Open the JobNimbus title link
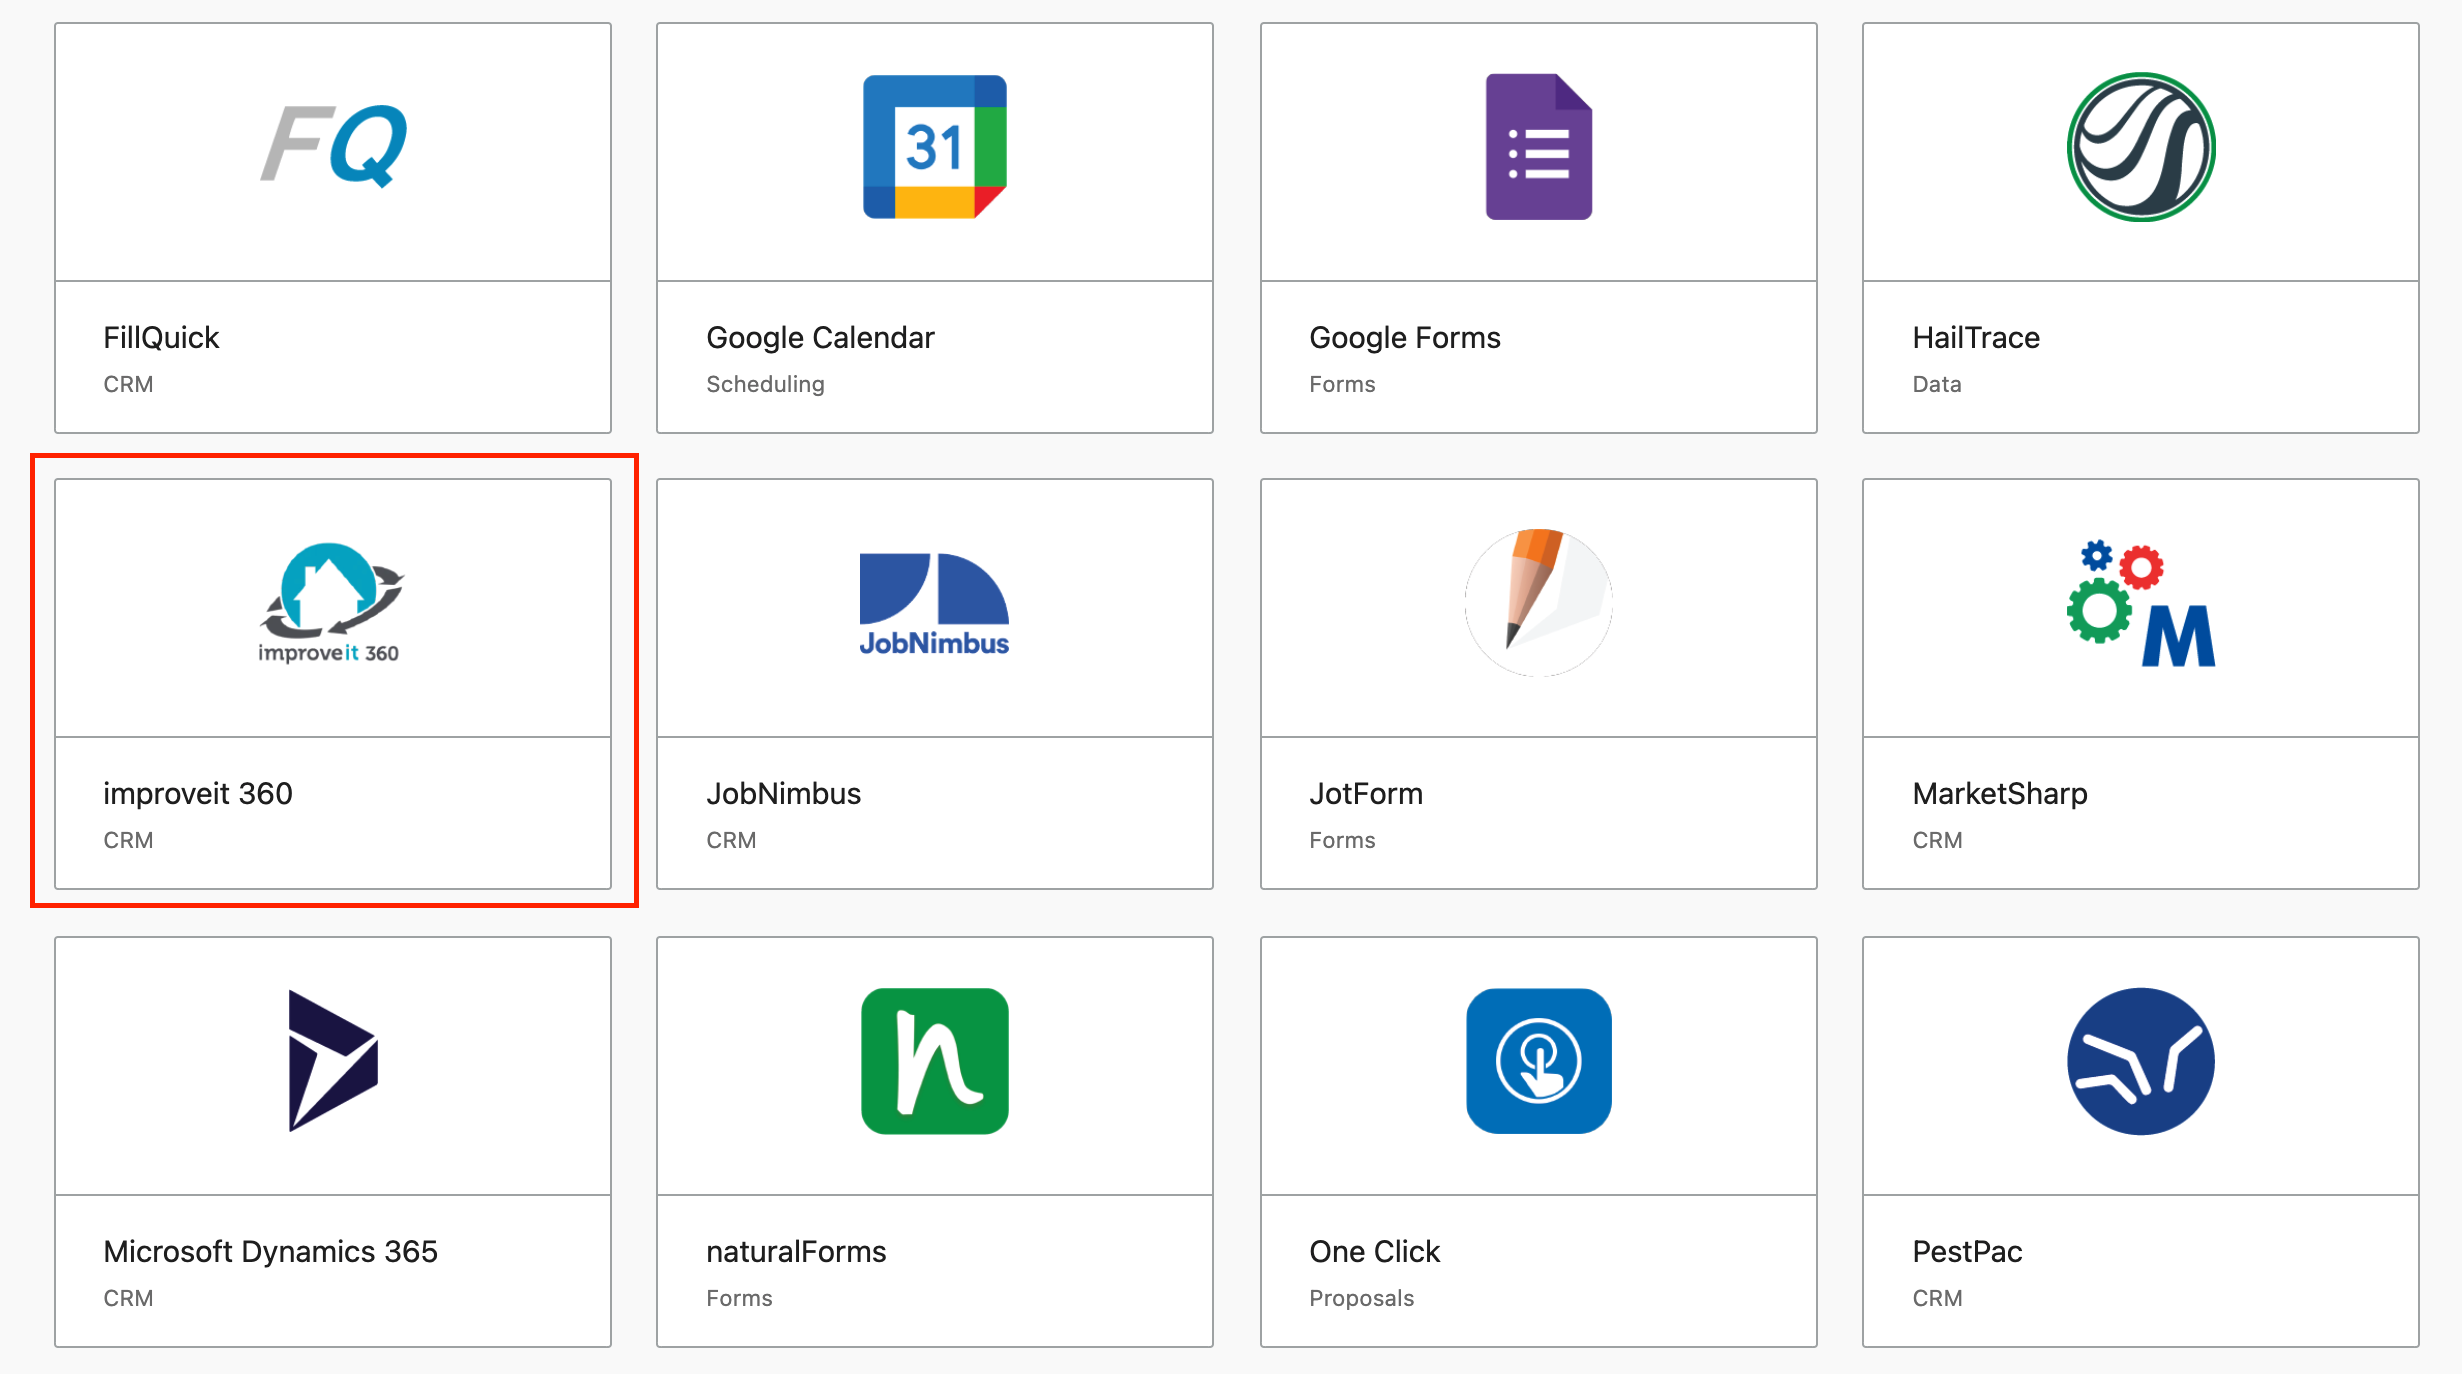The height and width of the screenshot is (1374, 2462). click(x=783, y=793)
